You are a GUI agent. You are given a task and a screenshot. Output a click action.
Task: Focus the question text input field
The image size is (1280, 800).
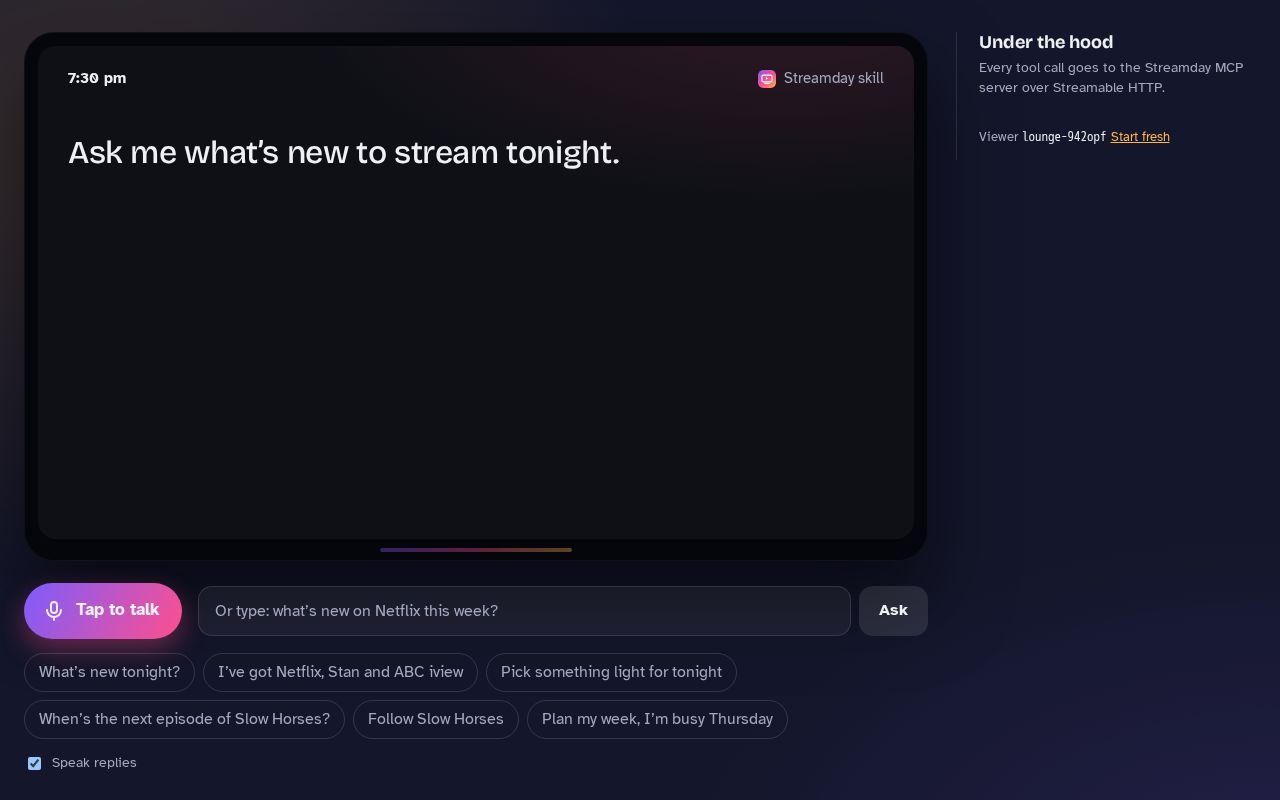(524, 611)
